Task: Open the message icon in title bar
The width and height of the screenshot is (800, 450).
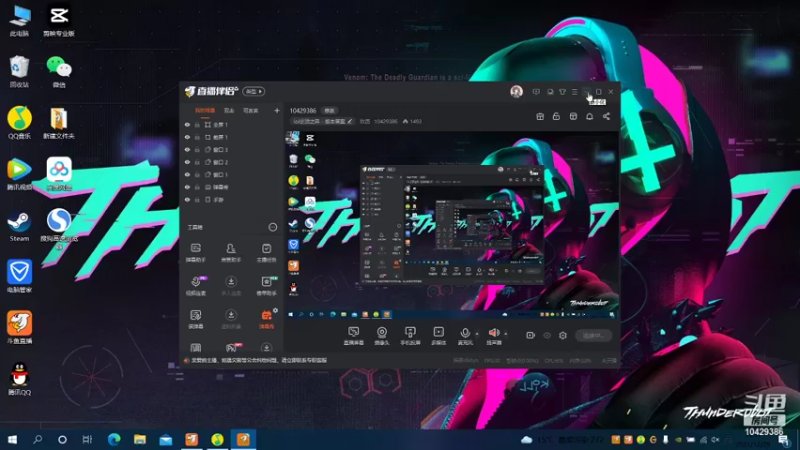Action: tap(536, 92)
